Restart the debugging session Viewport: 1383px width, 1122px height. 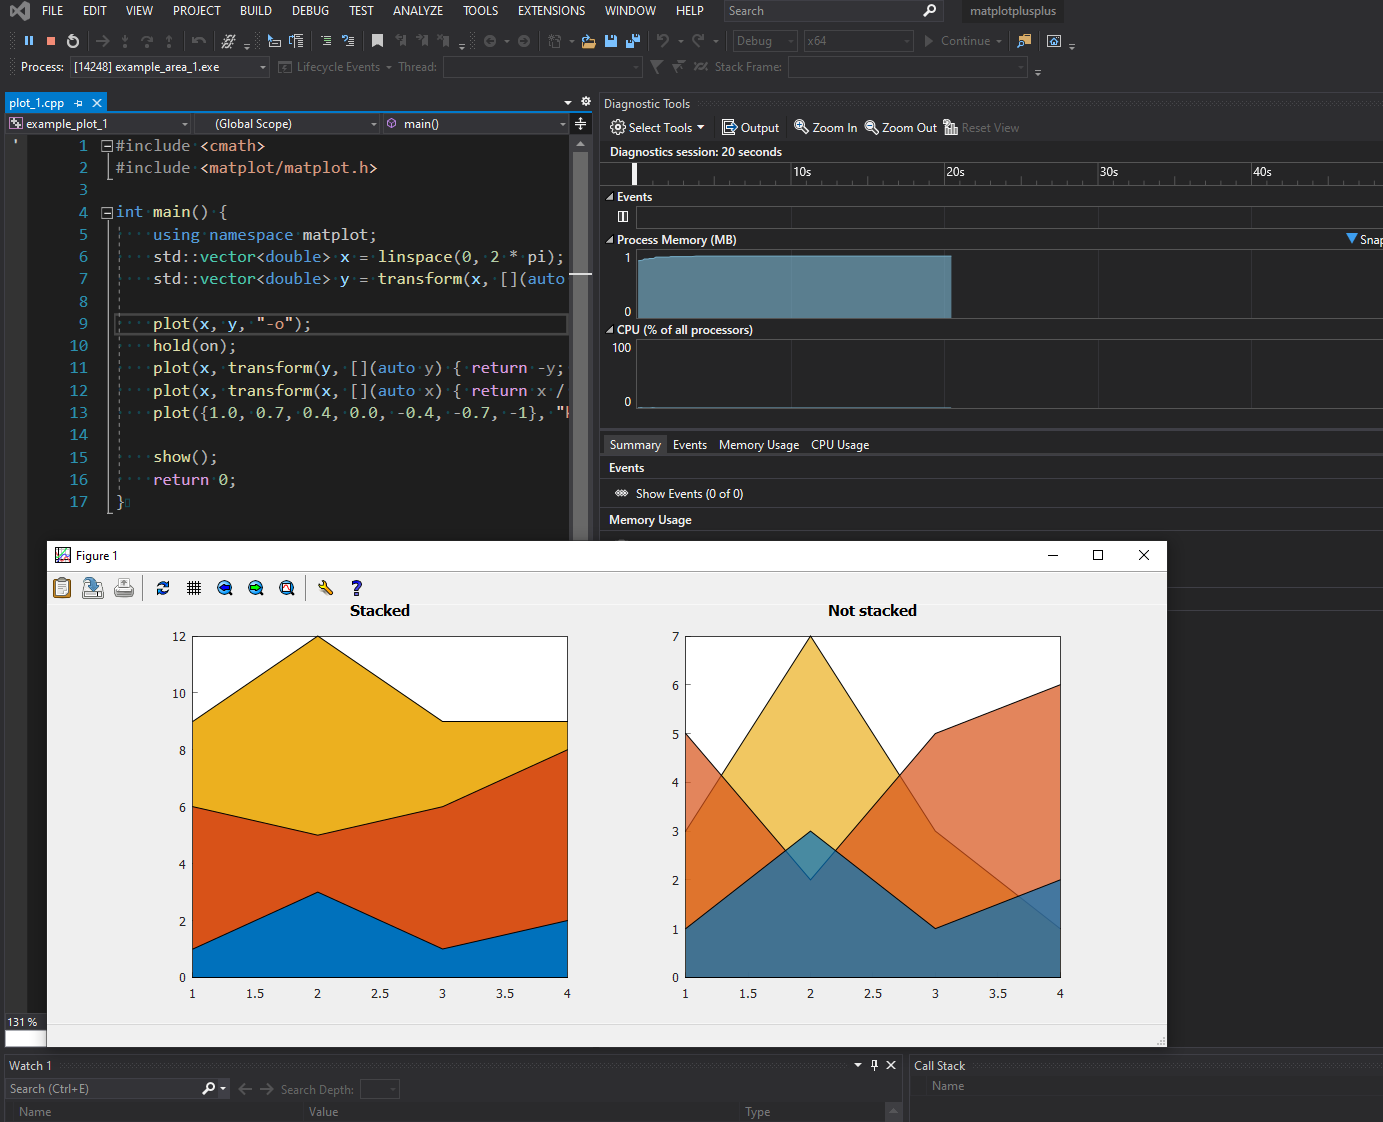tap(71, 40)
